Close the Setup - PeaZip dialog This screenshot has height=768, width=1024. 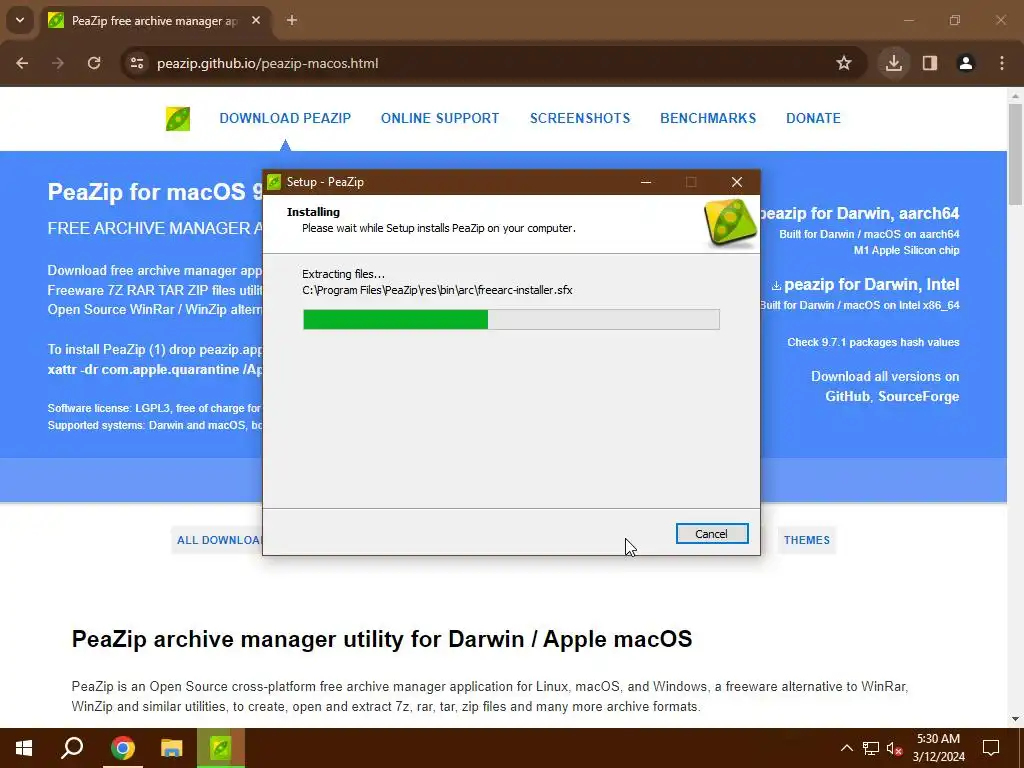(x=737, y=182)
